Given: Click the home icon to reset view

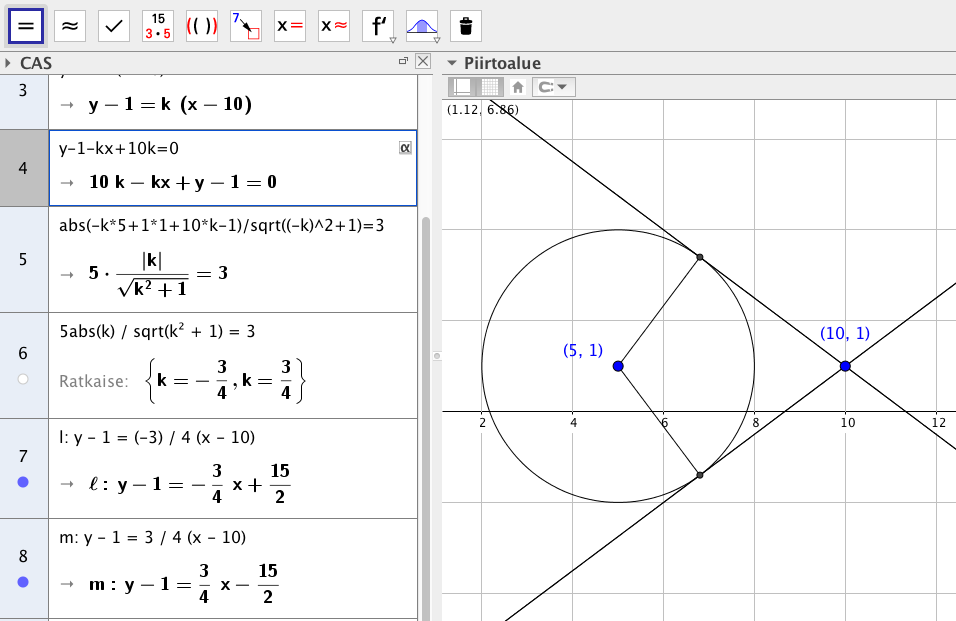Looking at the screenshot, I should tap(518, 87).
